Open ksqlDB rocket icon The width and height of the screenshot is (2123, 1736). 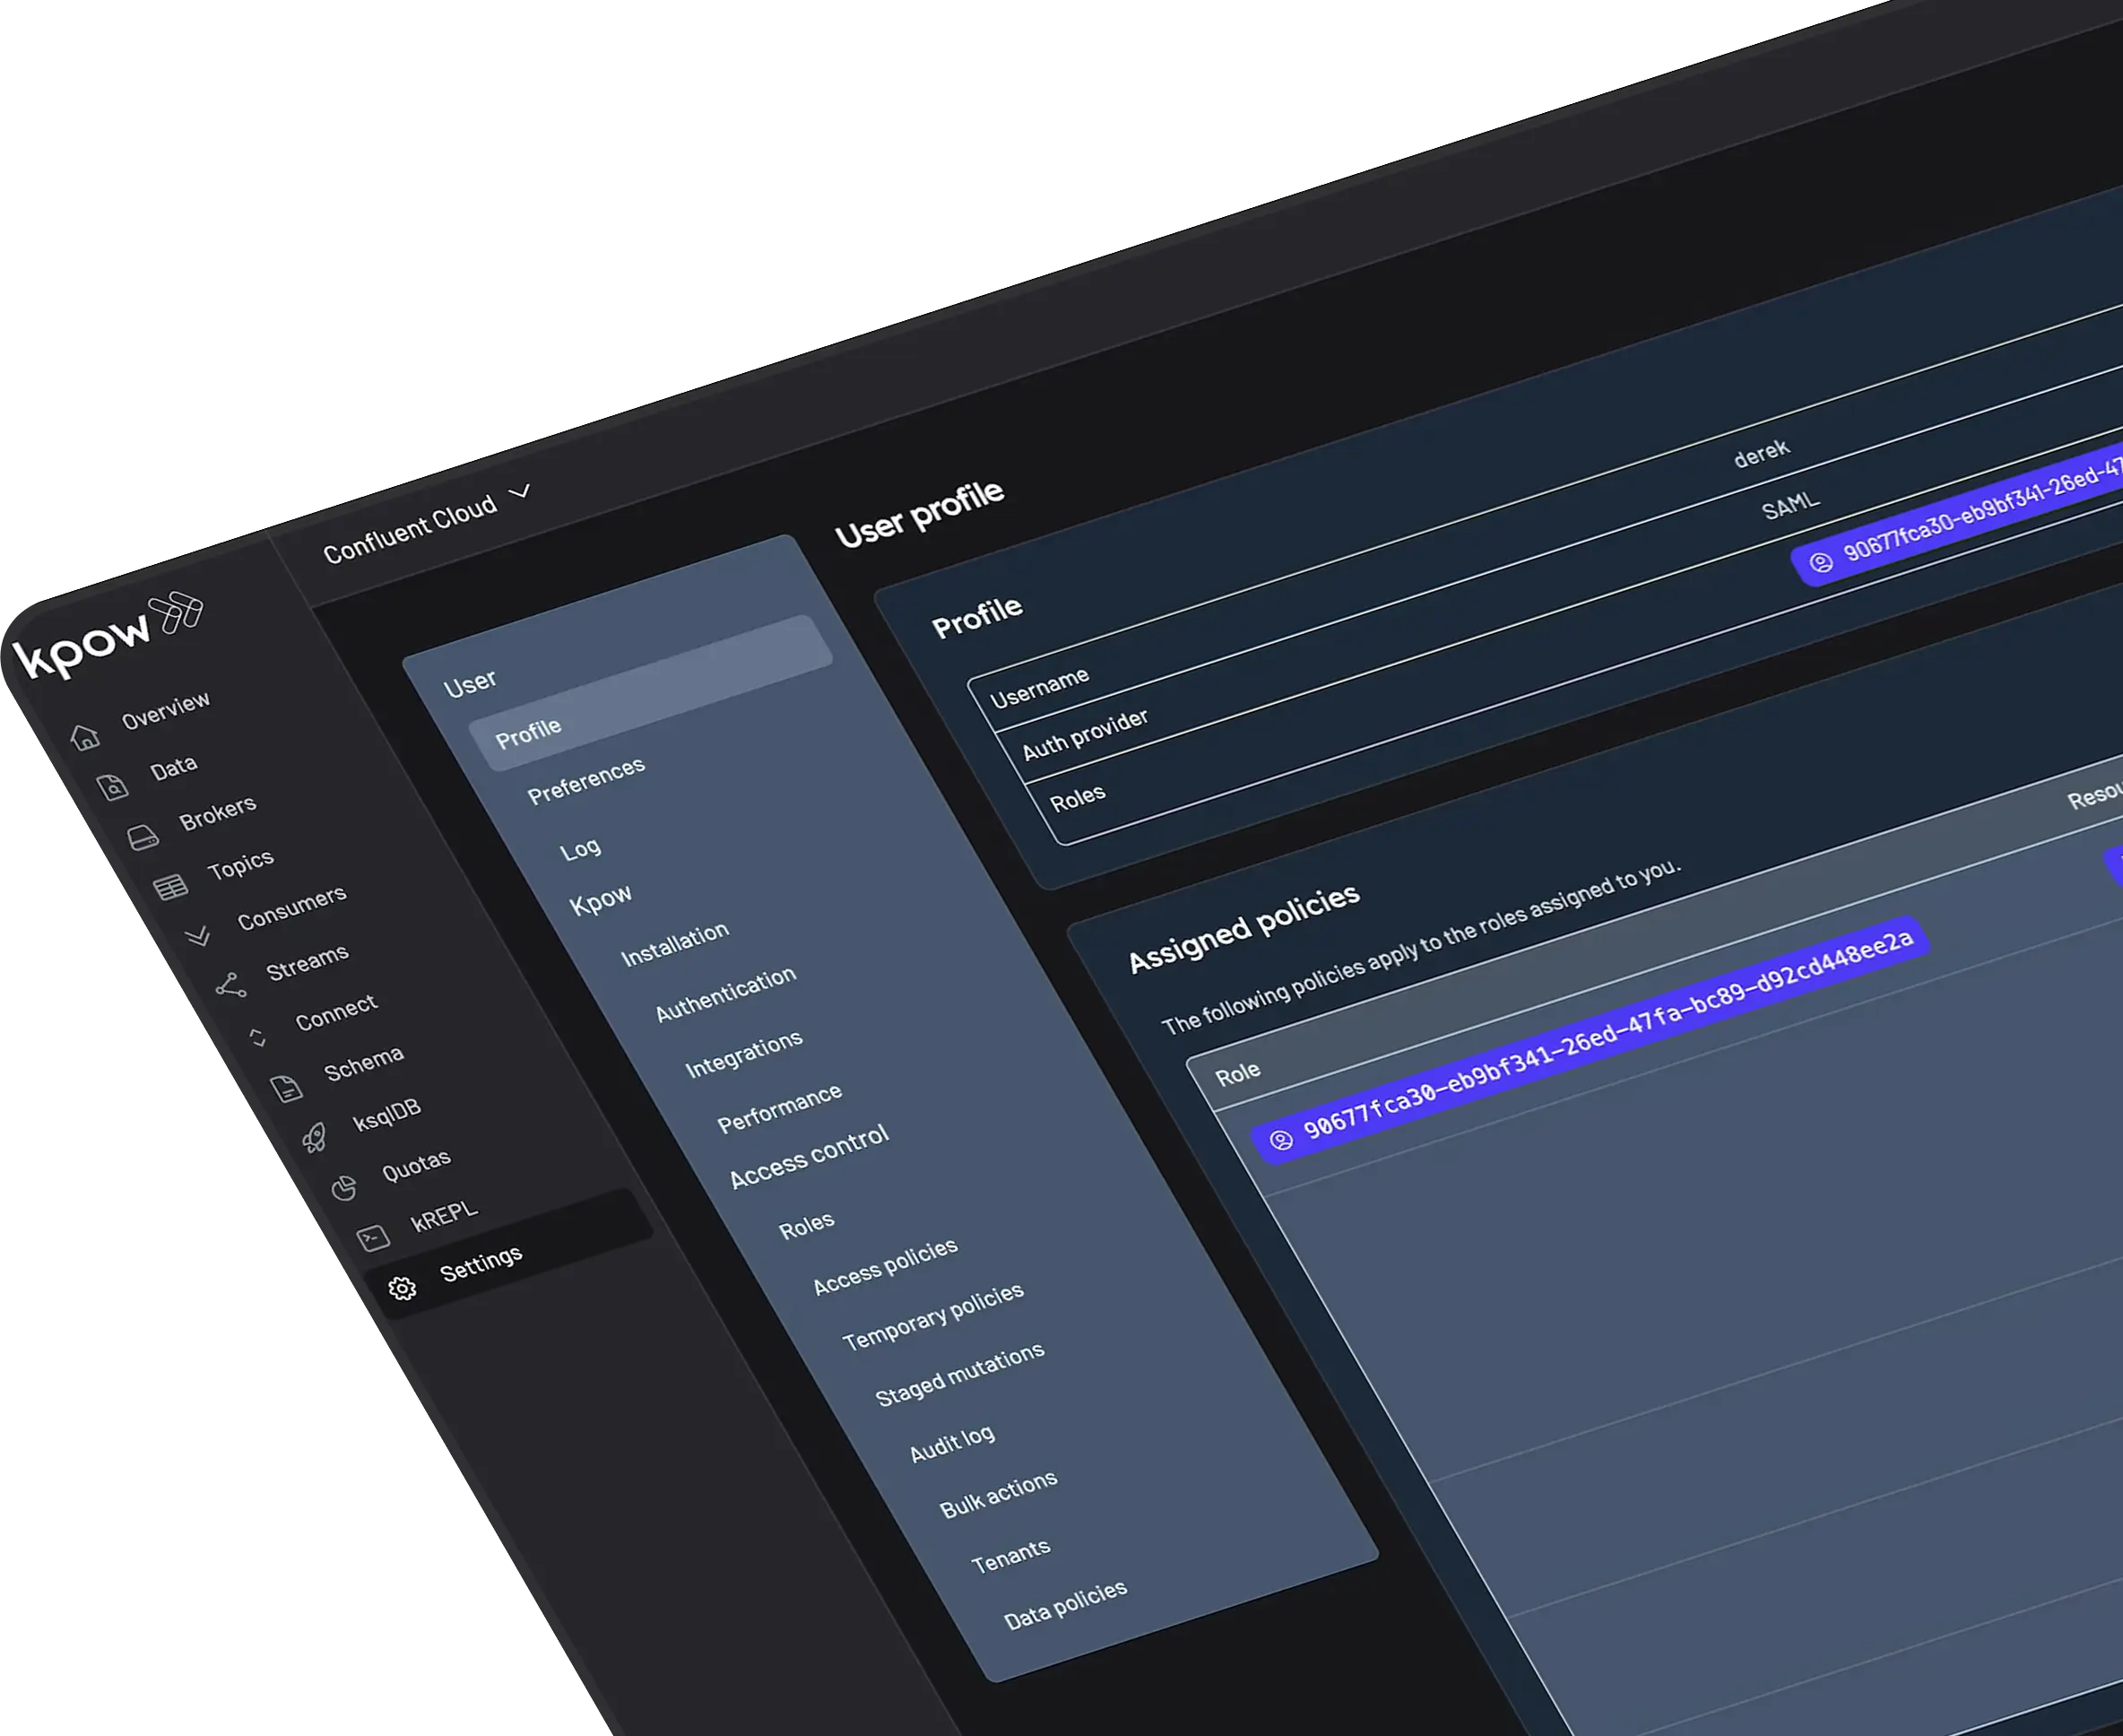click(314, 1137)
